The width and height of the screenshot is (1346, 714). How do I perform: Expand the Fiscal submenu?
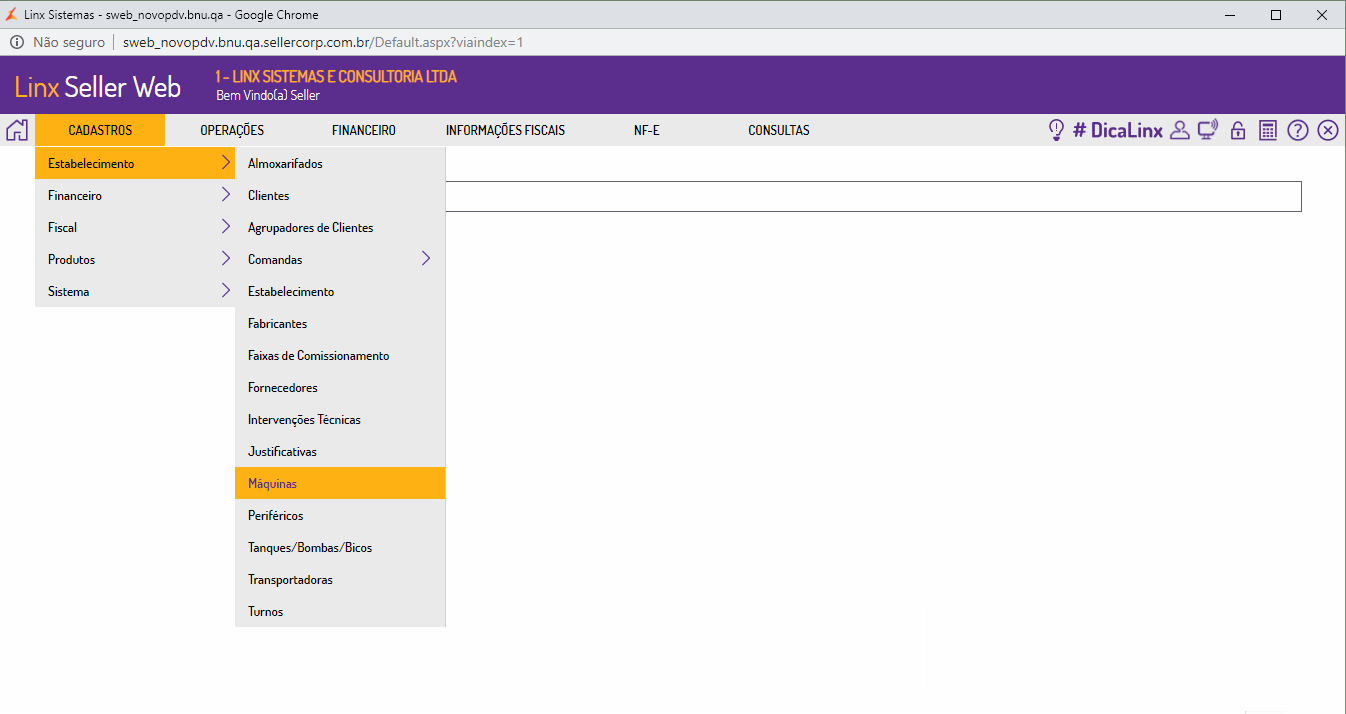[135, 227]
